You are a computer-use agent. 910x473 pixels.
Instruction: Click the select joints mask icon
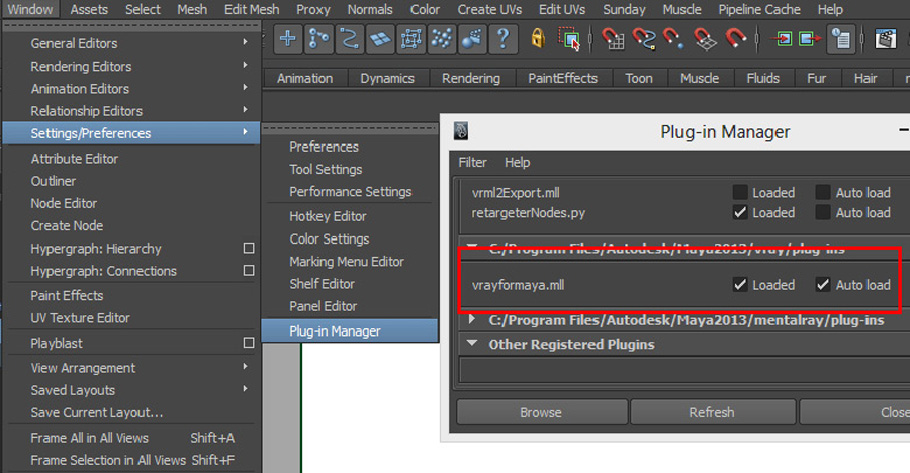319,39
